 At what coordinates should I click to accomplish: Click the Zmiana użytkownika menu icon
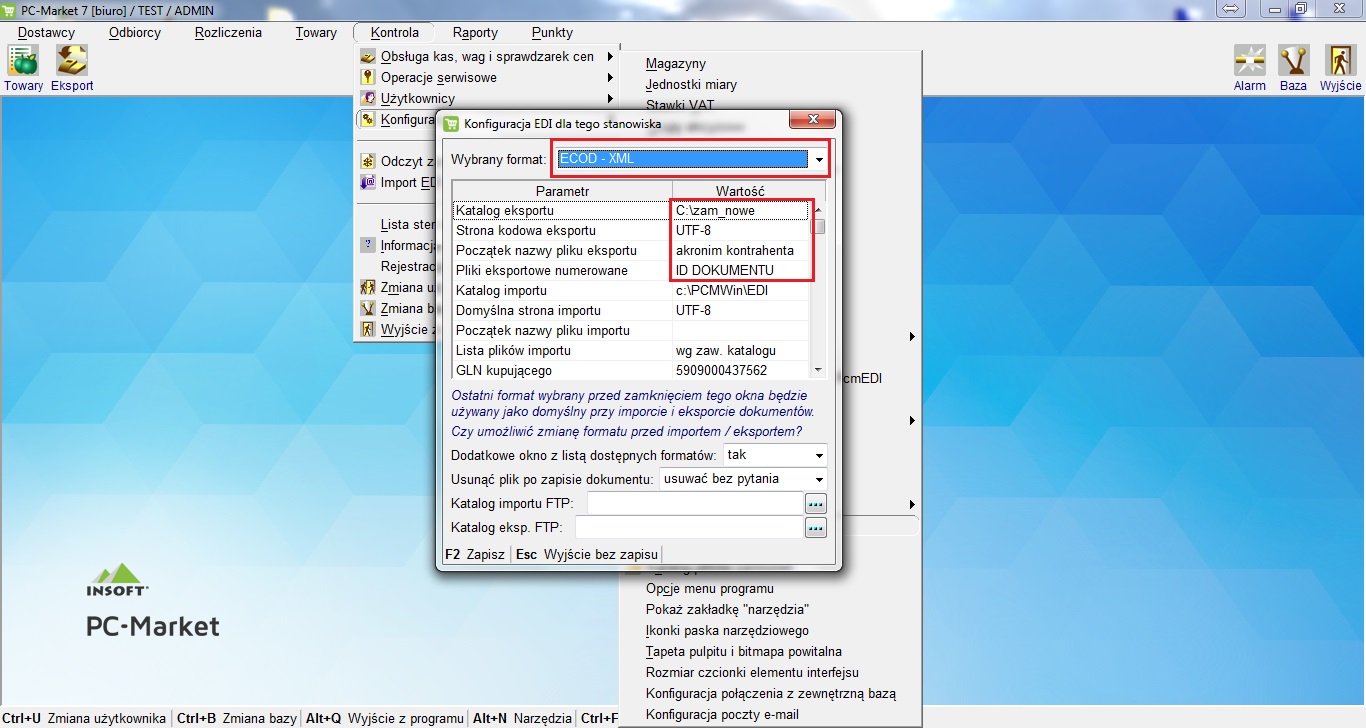(368, 288)
